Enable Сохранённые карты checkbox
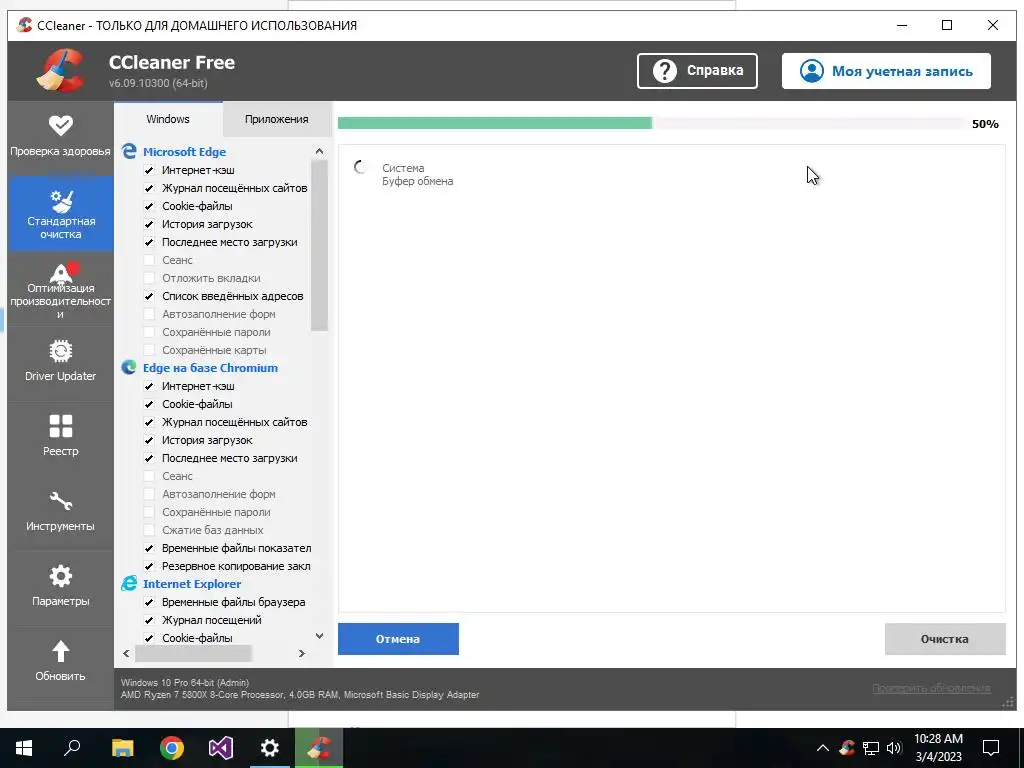 click(149, 350)
